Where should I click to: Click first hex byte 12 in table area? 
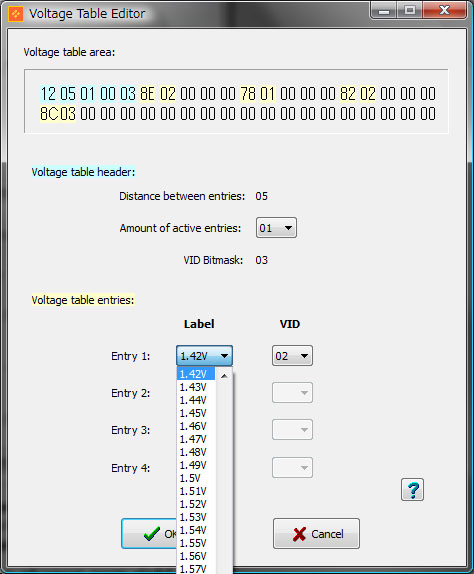(48, 94)
